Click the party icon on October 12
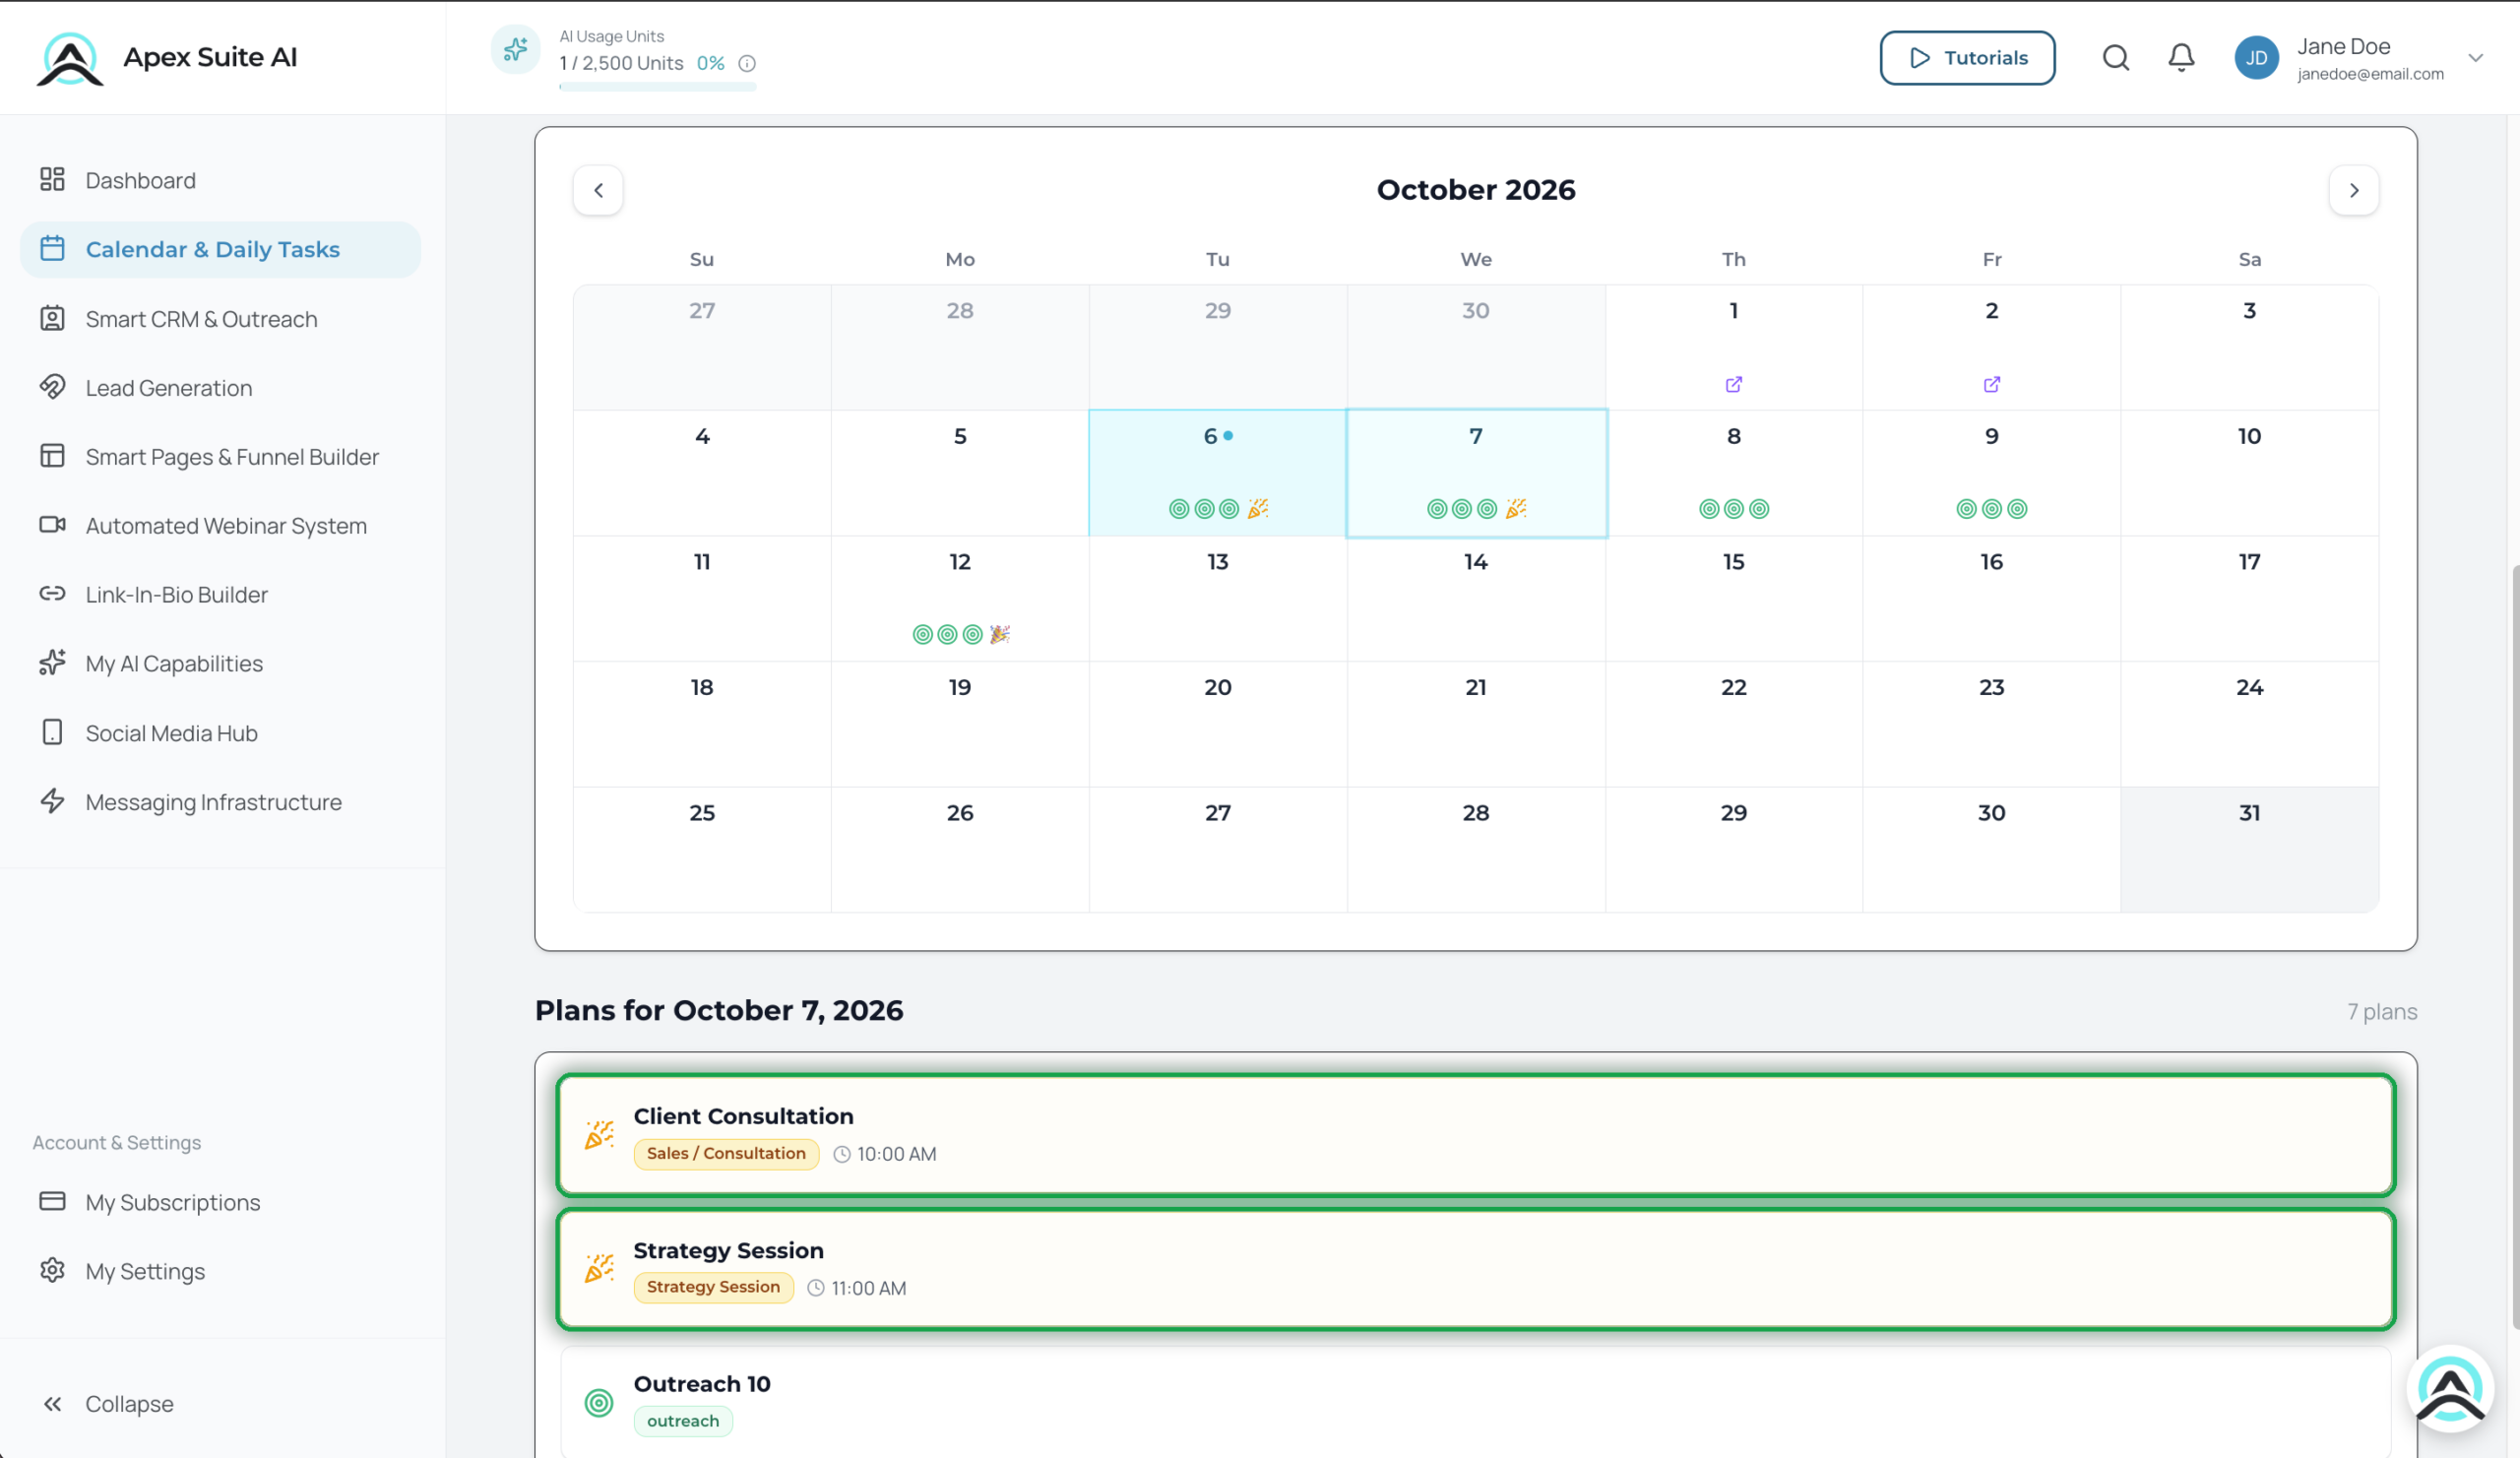Viewport: 2520px width, 1458px height. [1000, 634]
